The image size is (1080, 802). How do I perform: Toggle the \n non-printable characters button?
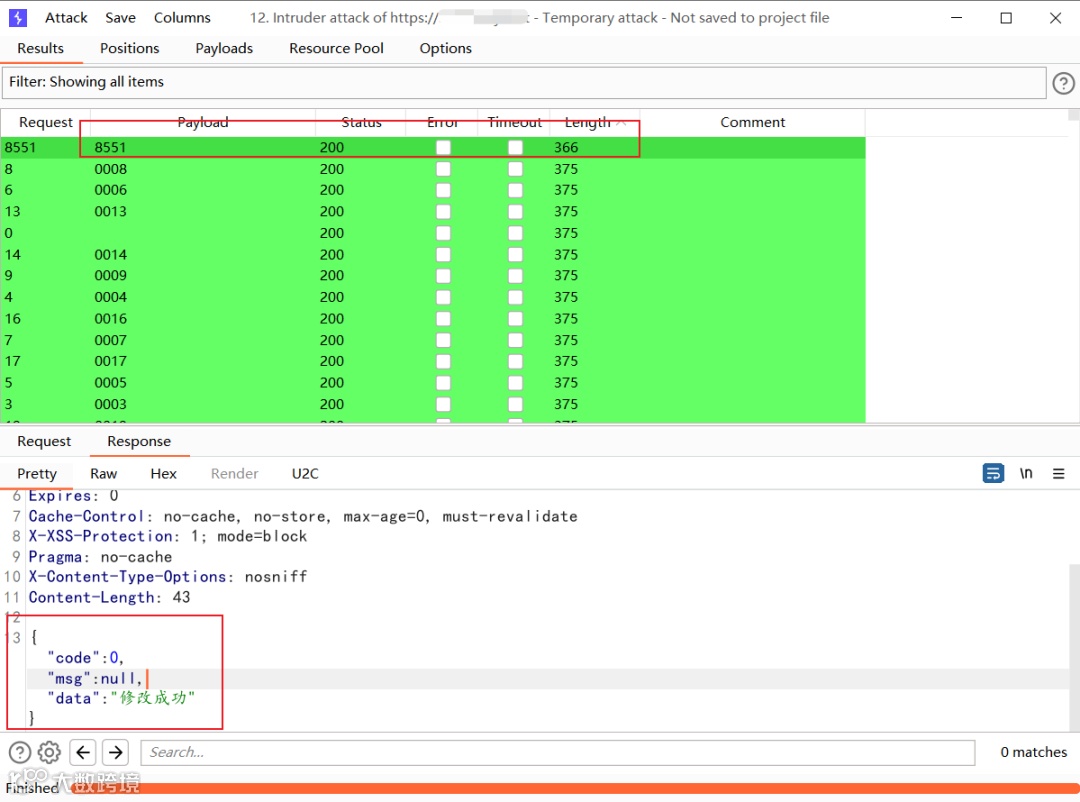click(x=1026, y=473)
